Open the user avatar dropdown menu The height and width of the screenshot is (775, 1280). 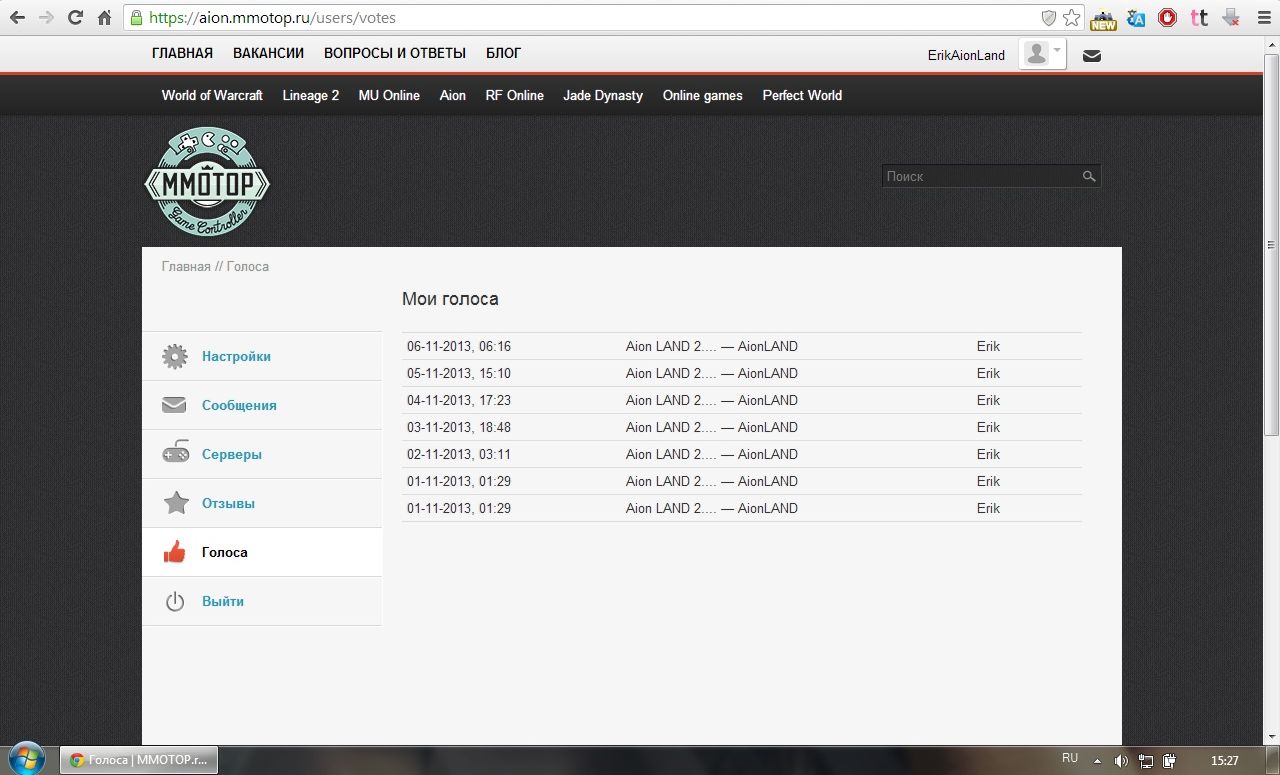click(1042, 55)
